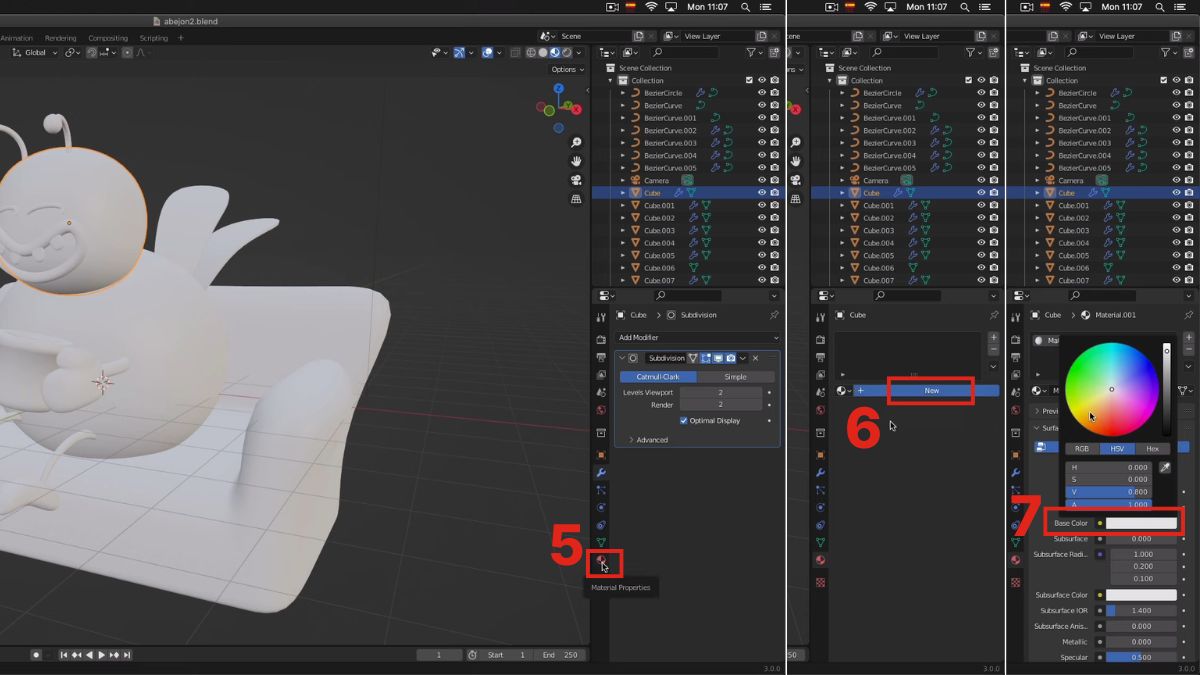Select wireframe viewport shading
This screenshot has height=675, width=1200.
point(531,53)
